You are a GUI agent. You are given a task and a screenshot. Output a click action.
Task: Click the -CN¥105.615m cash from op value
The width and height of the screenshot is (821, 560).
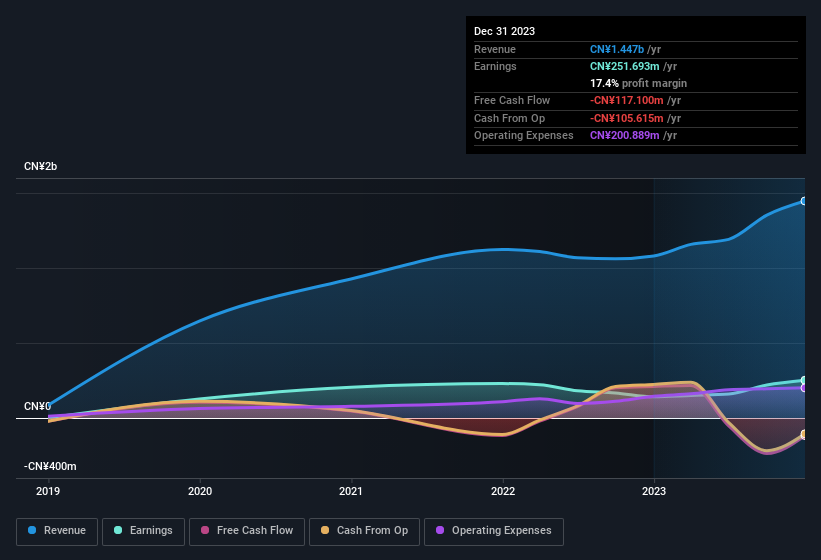(x=627, y=118)
